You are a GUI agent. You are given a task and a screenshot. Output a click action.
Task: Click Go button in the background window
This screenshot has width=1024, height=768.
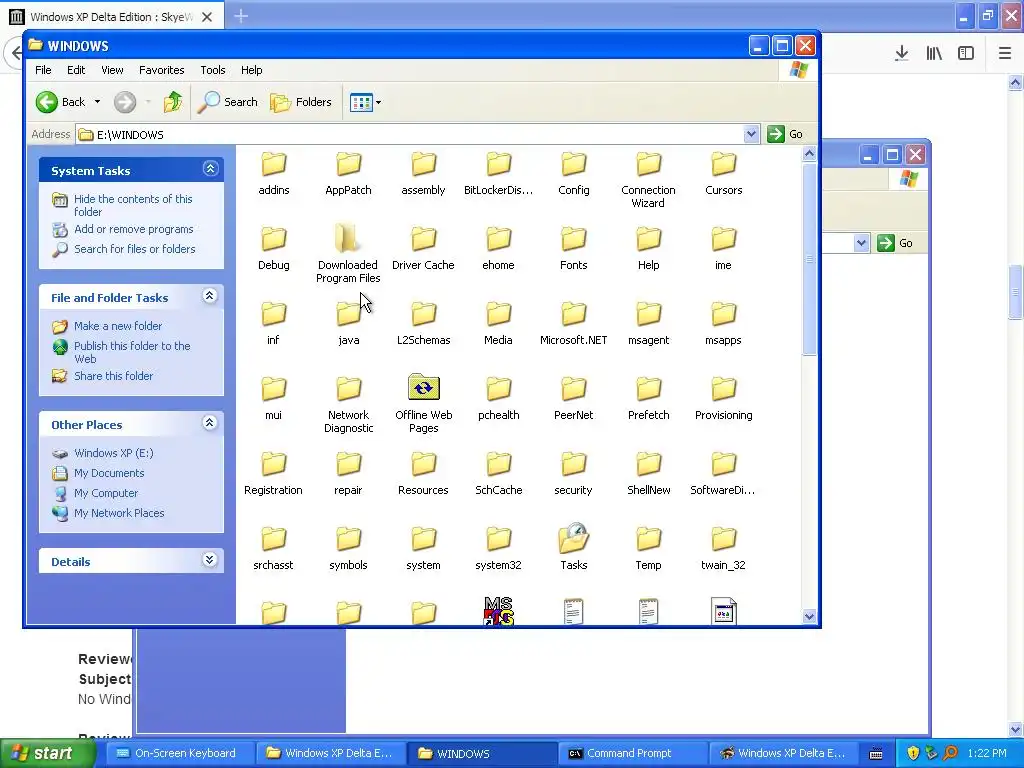(x=895, y=243)
